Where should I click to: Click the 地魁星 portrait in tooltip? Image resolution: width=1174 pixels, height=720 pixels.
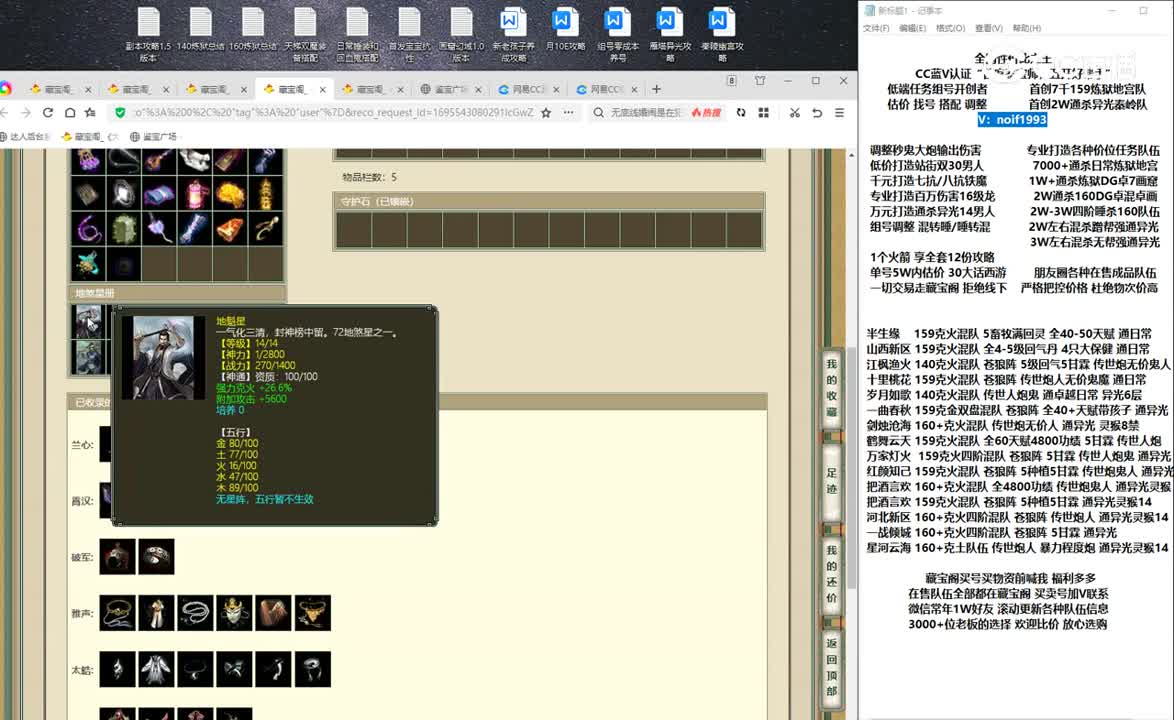(163, 358)
